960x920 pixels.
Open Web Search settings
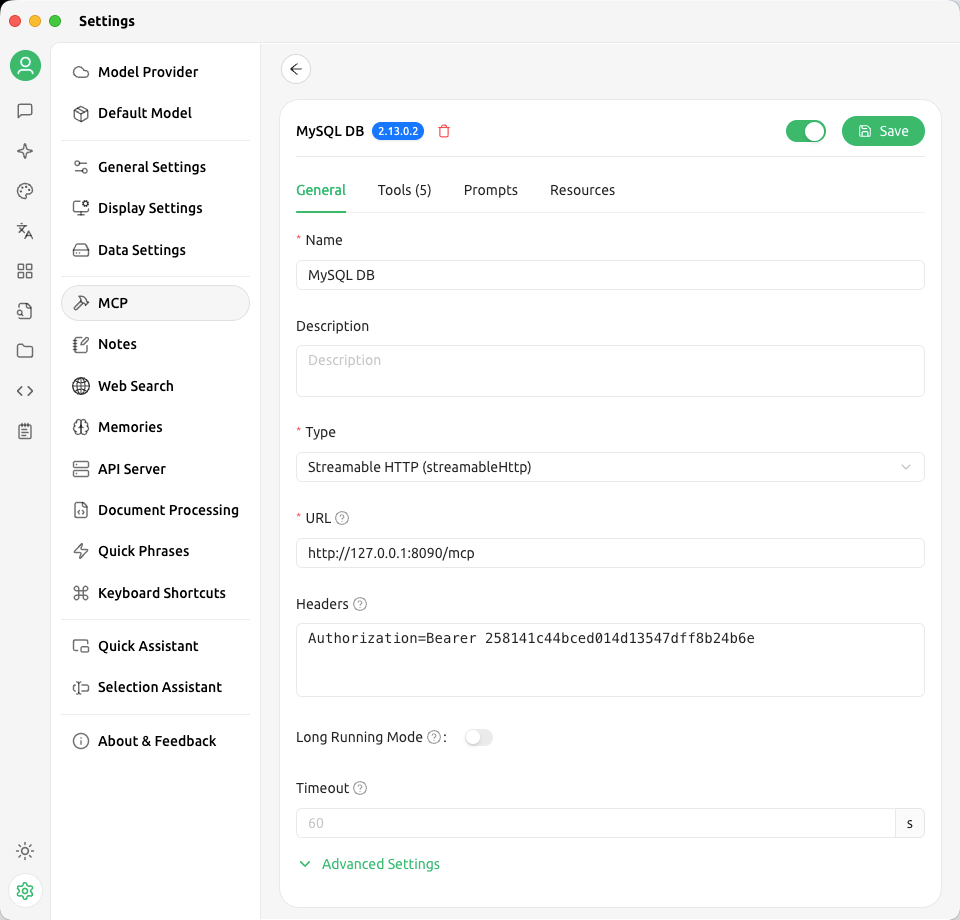tap(136, 386)
